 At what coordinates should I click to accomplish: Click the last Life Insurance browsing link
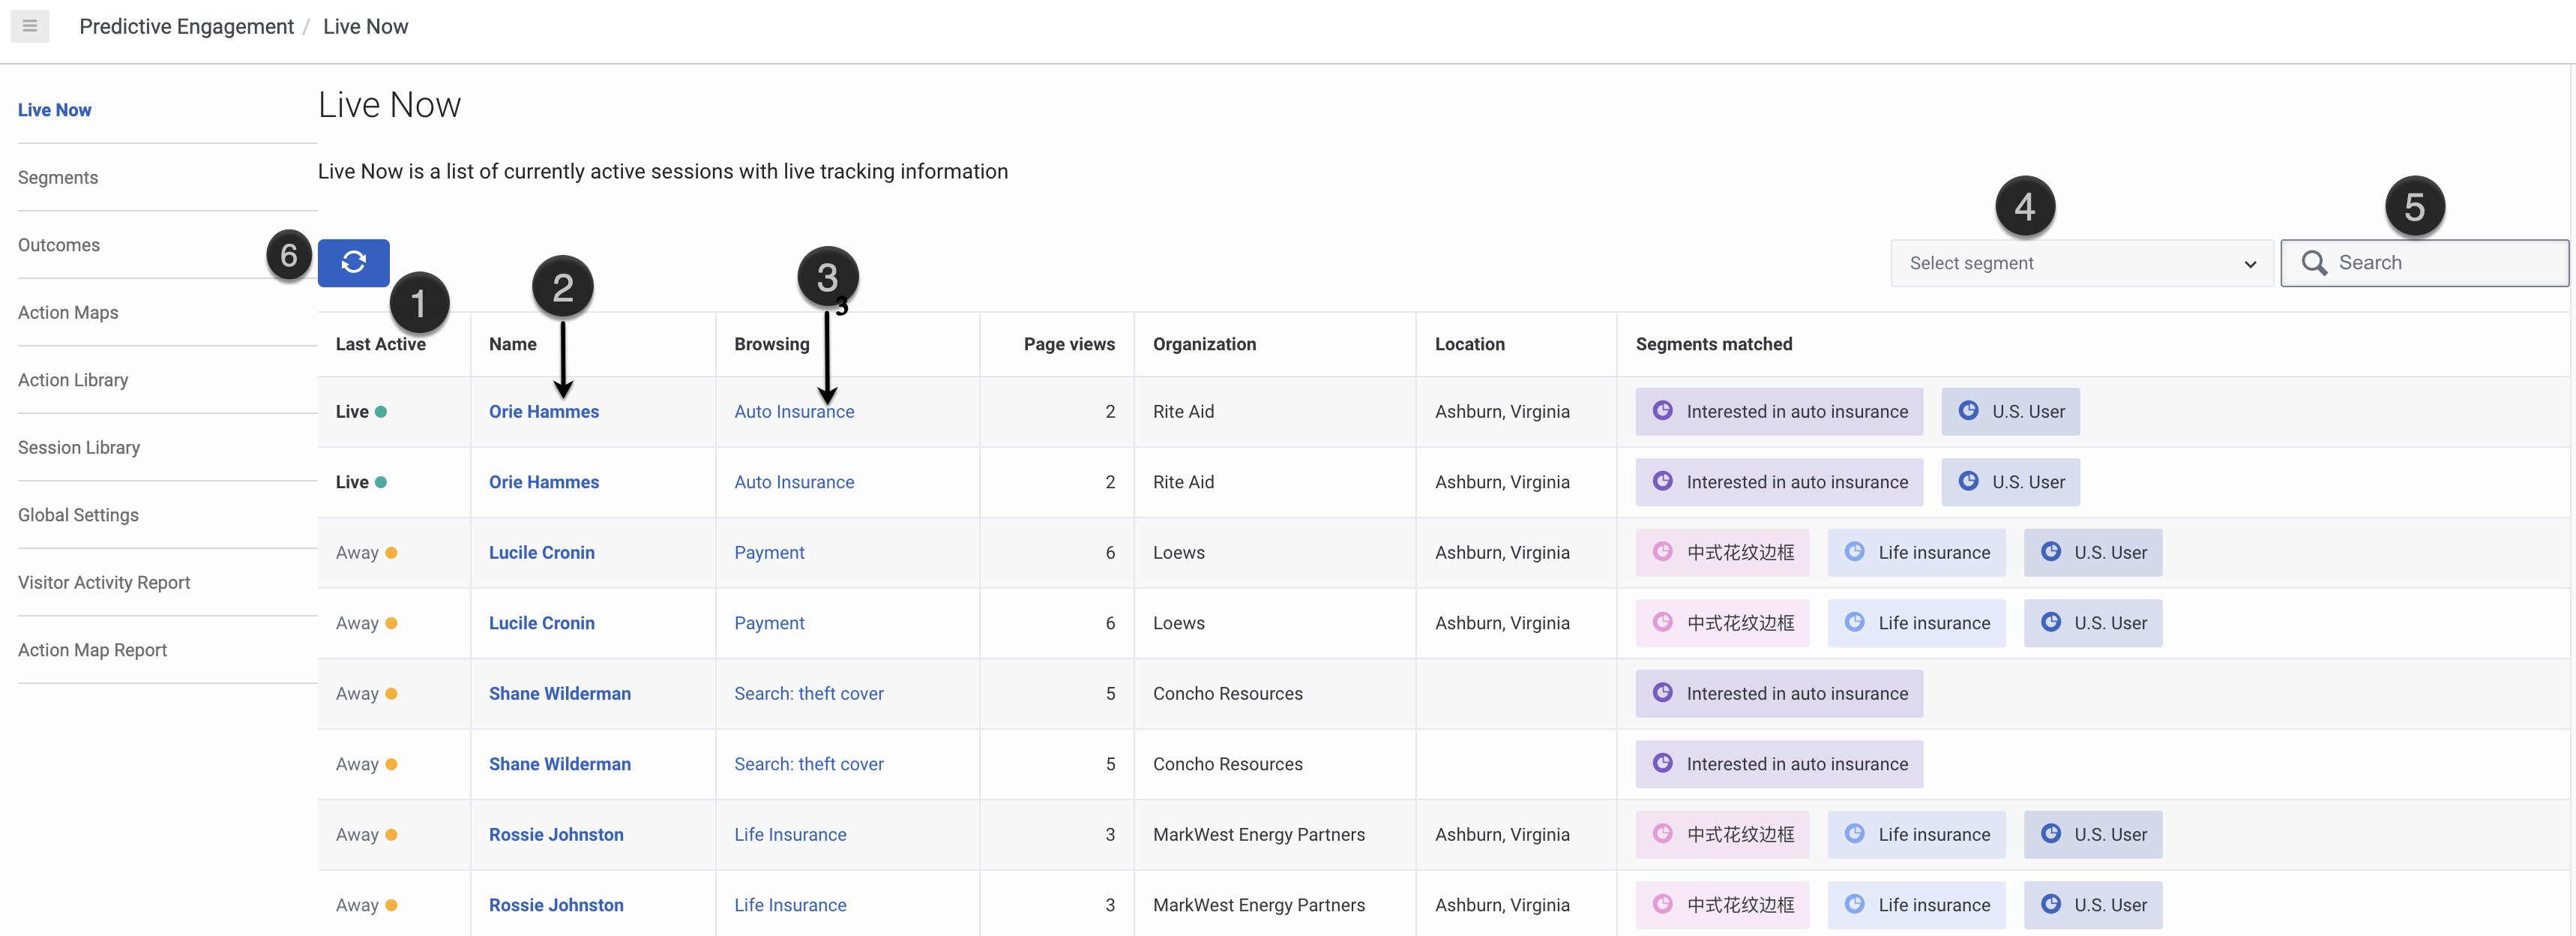click(x=790, y=905)
